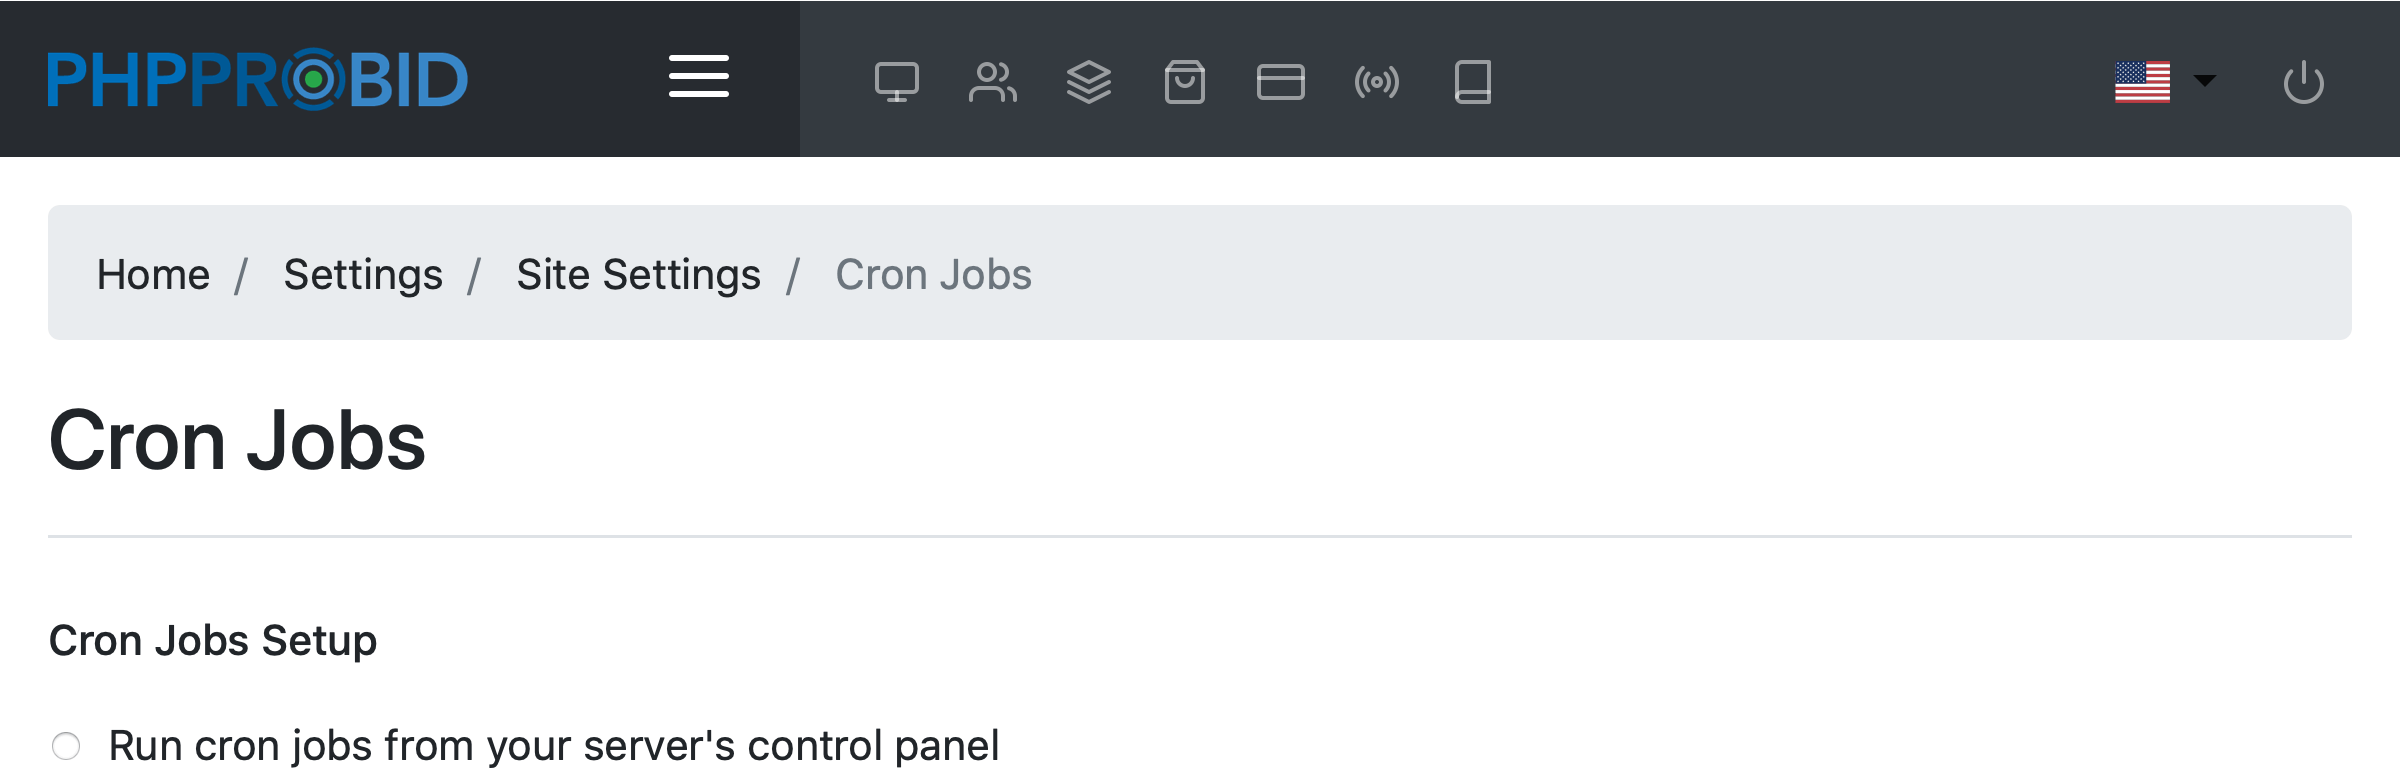2400x772 pixels.
Task: Click the Cron Jobs Setup section heading
Action: point(213,640)
